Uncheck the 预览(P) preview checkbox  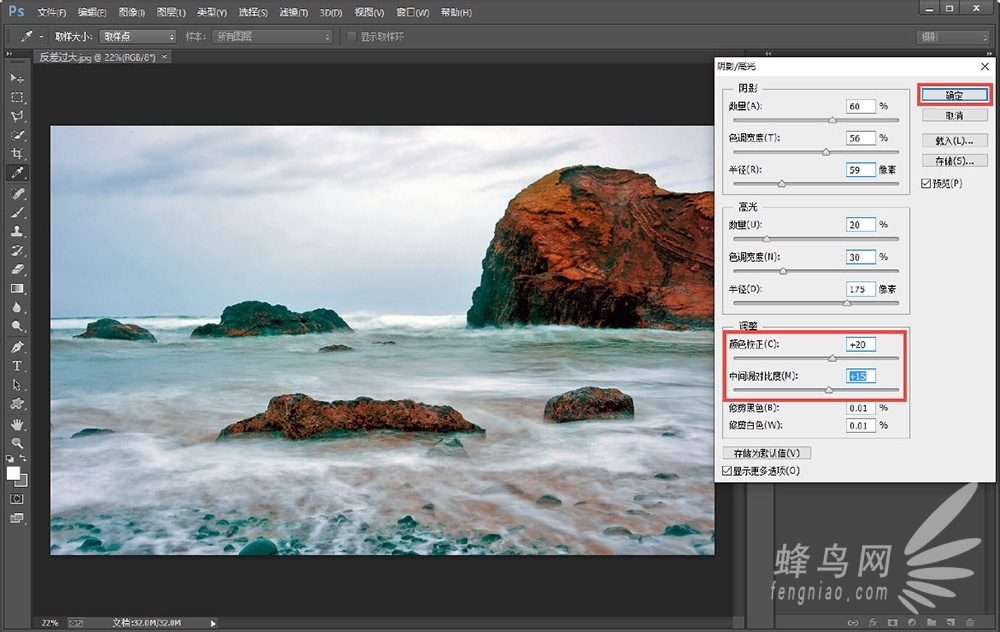926,183
